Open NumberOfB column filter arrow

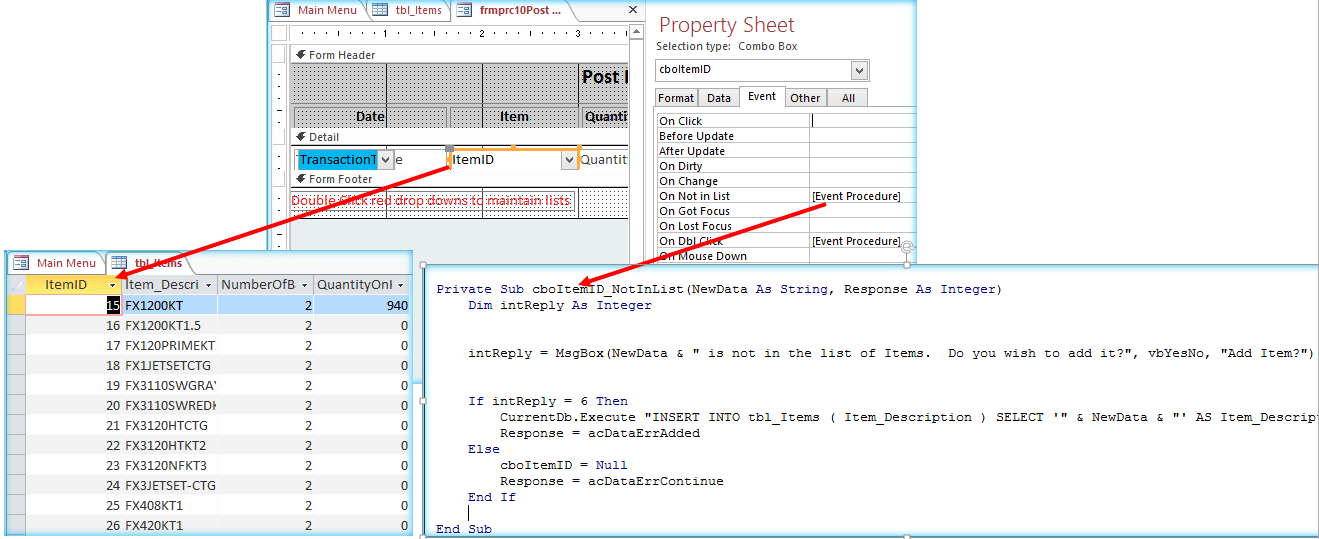(x=304, y=284)
